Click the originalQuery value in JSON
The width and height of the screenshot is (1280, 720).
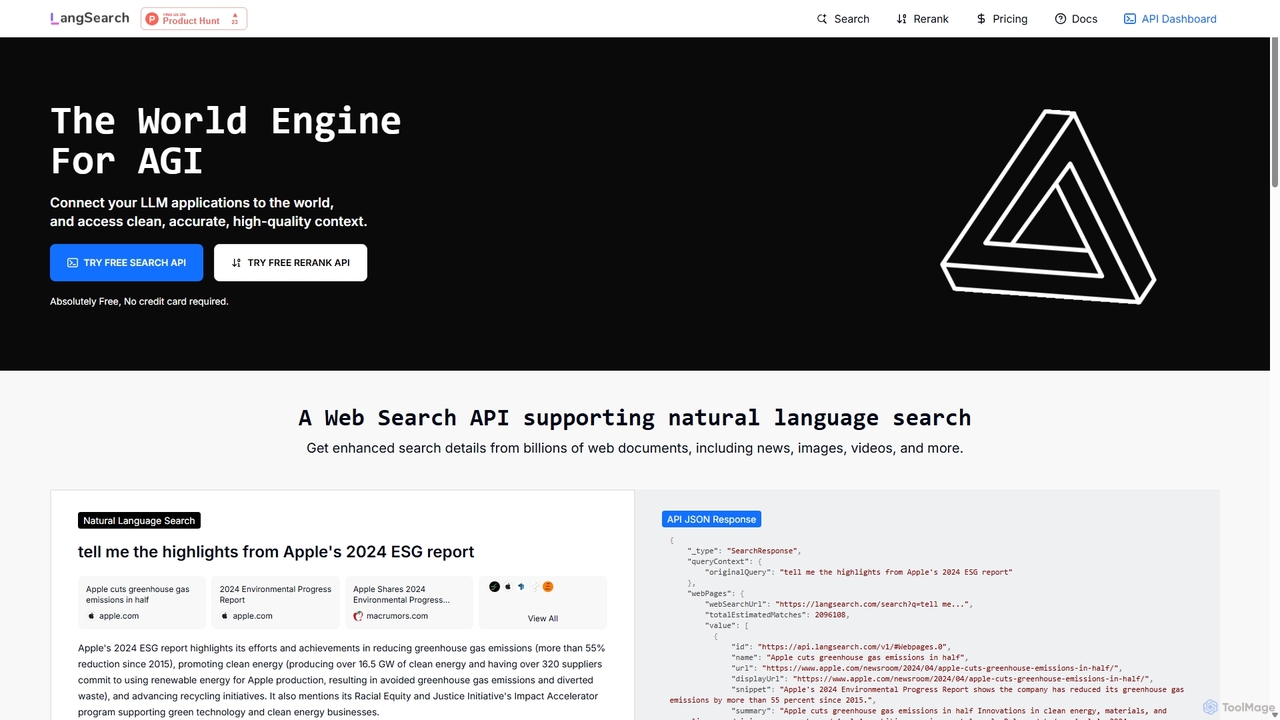click(x=896, y=572)
